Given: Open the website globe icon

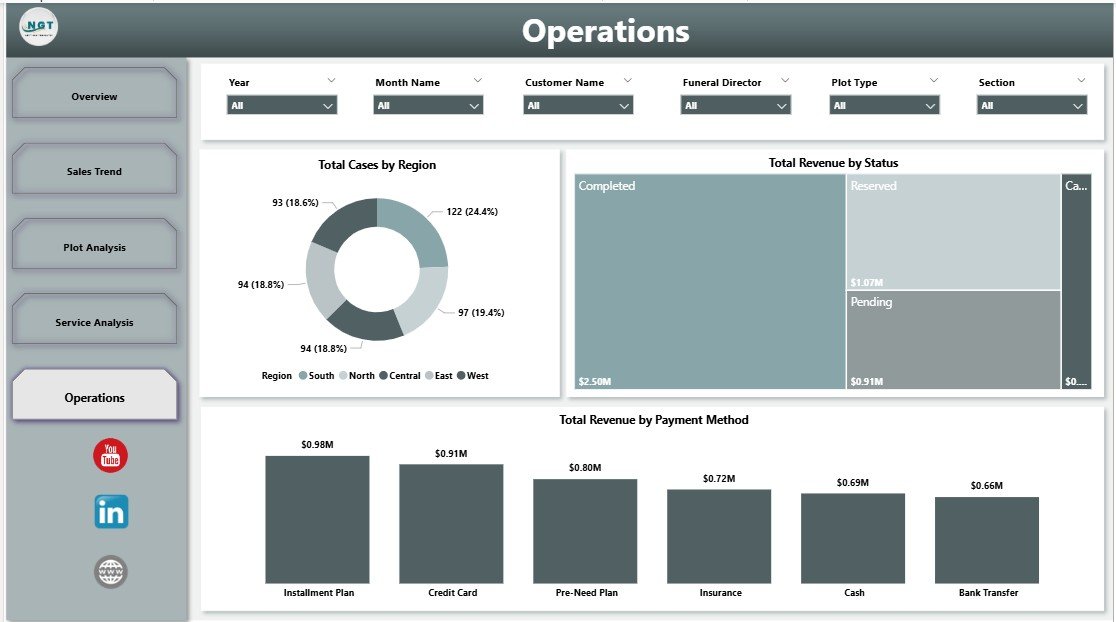Looking at the screenshot, I should pos(110,571).
